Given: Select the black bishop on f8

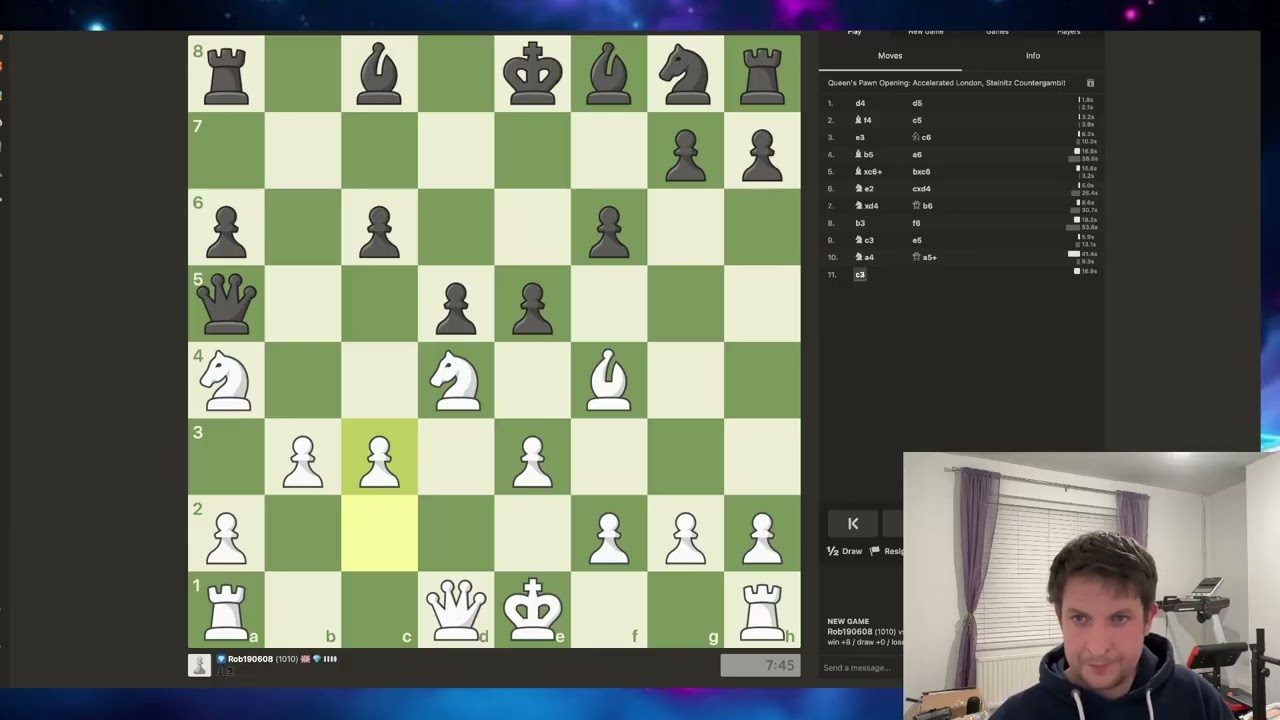Looking at the screenshot, I should click(x=609, y=74).
